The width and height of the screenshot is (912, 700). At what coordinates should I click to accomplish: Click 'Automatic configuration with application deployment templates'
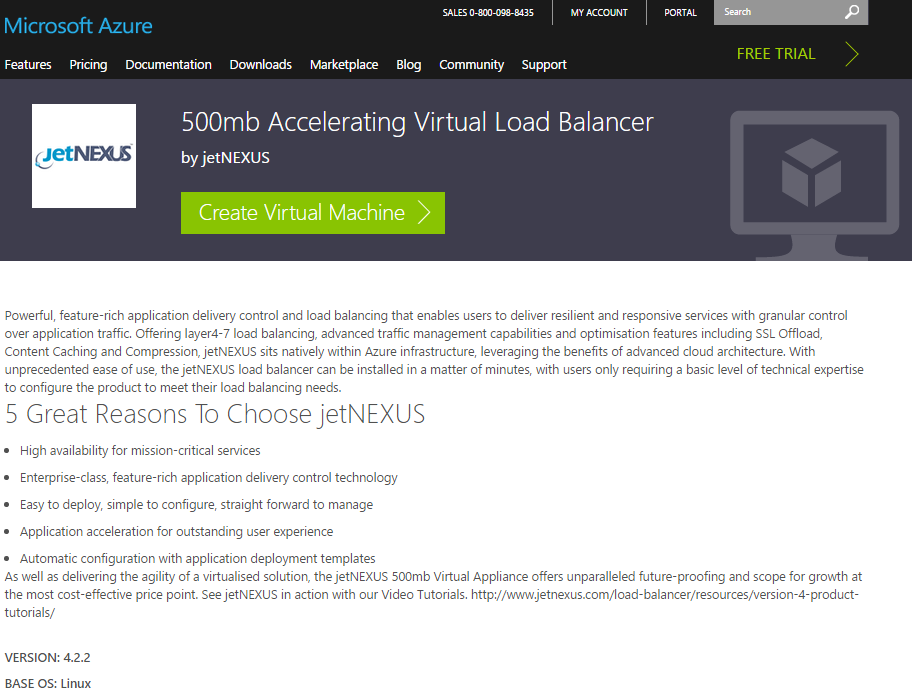click(198, 558)
